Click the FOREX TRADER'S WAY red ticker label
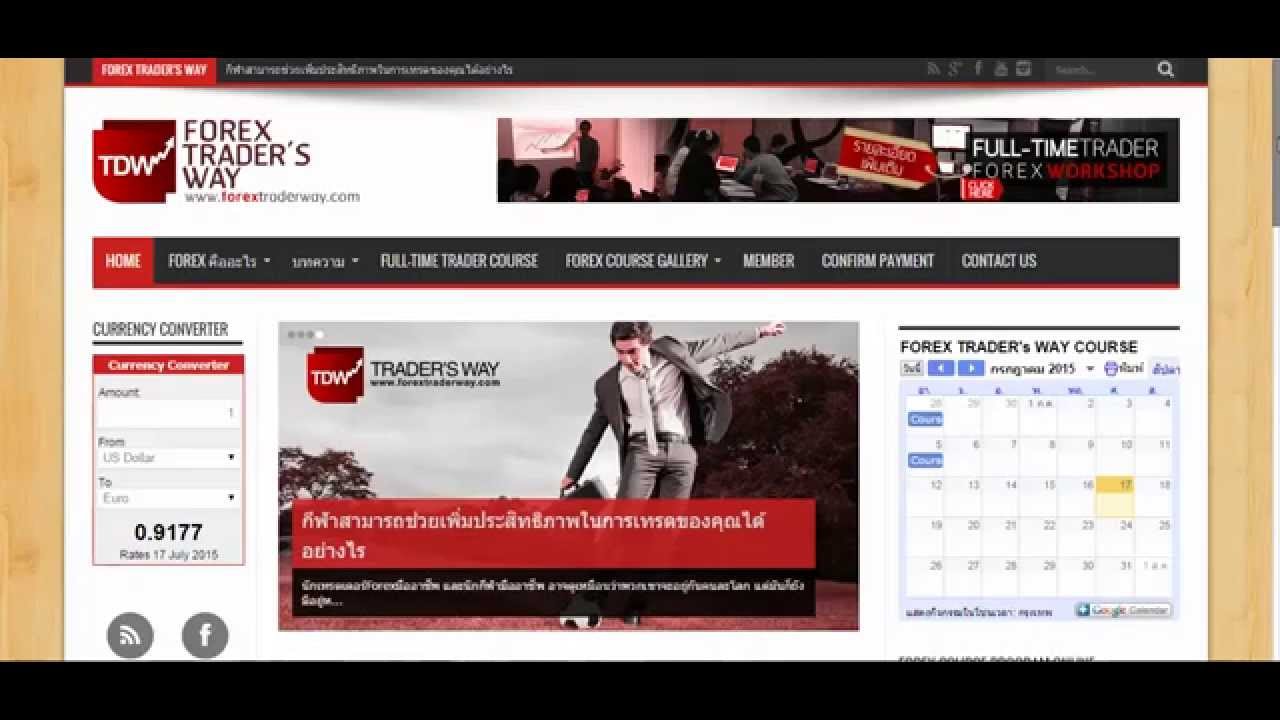This screenshot has width=1280, height=720. pyautogui.click(x=154, y=70)
